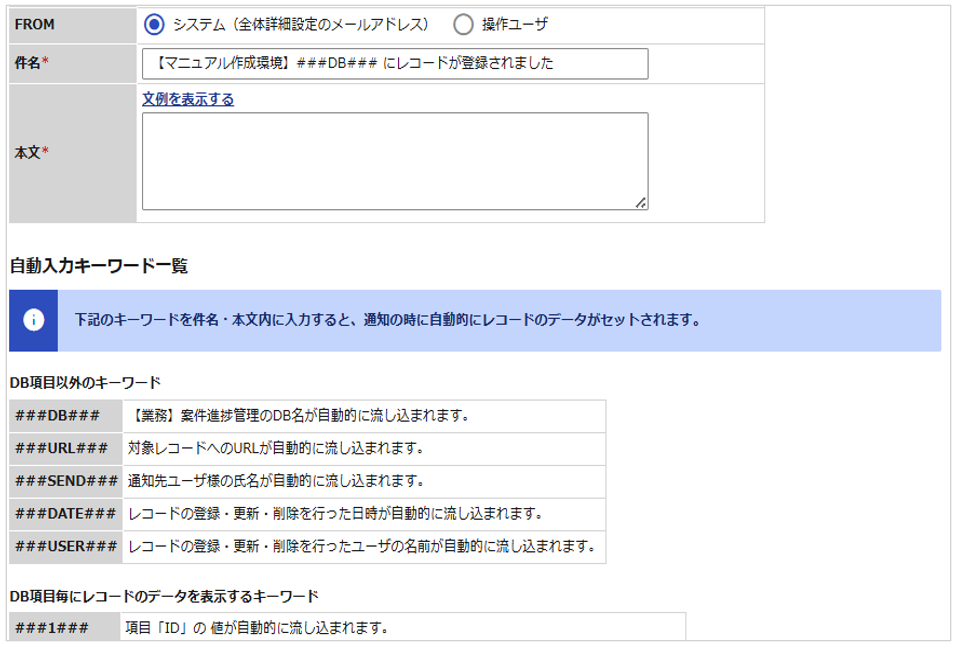Click the ###DATE### description about 日時

click(335, 514)
